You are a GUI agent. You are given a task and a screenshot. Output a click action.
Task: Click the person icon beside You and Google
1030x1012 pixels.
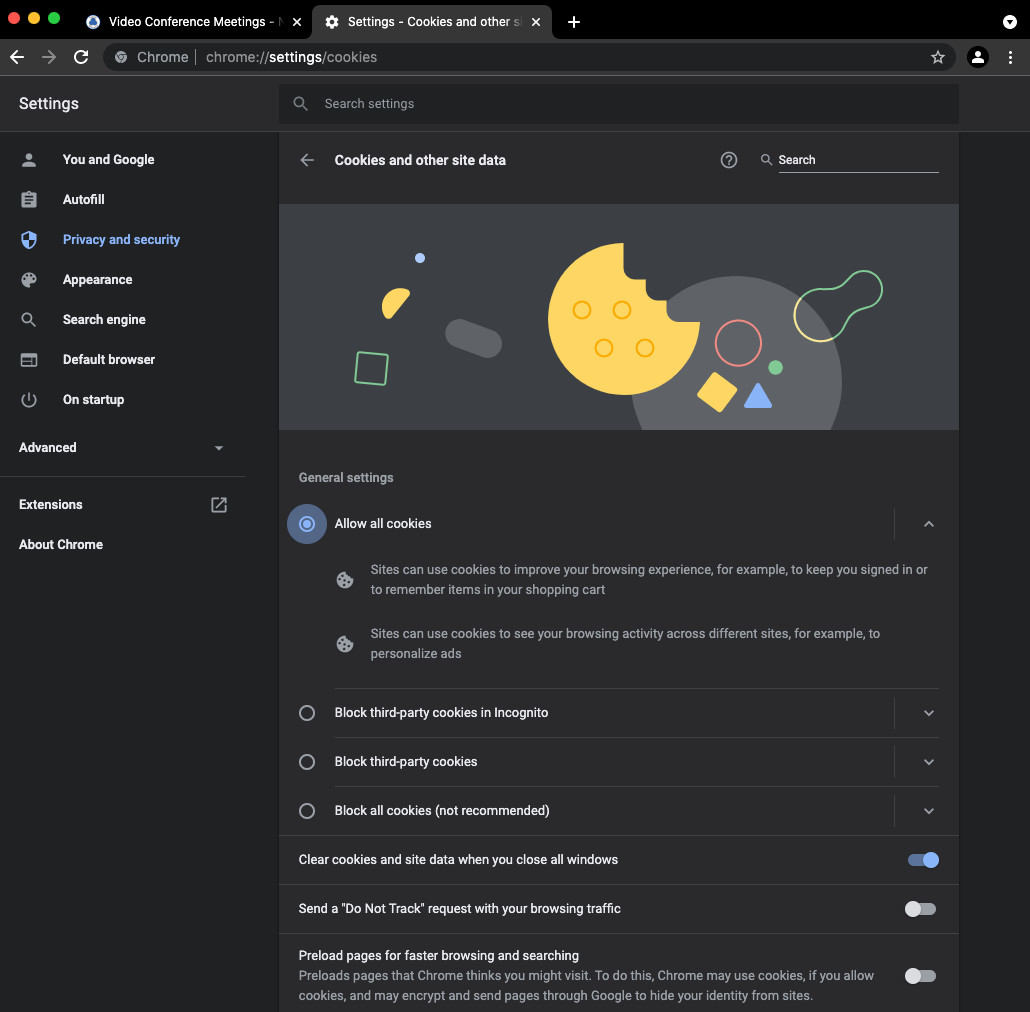point(29,160)
